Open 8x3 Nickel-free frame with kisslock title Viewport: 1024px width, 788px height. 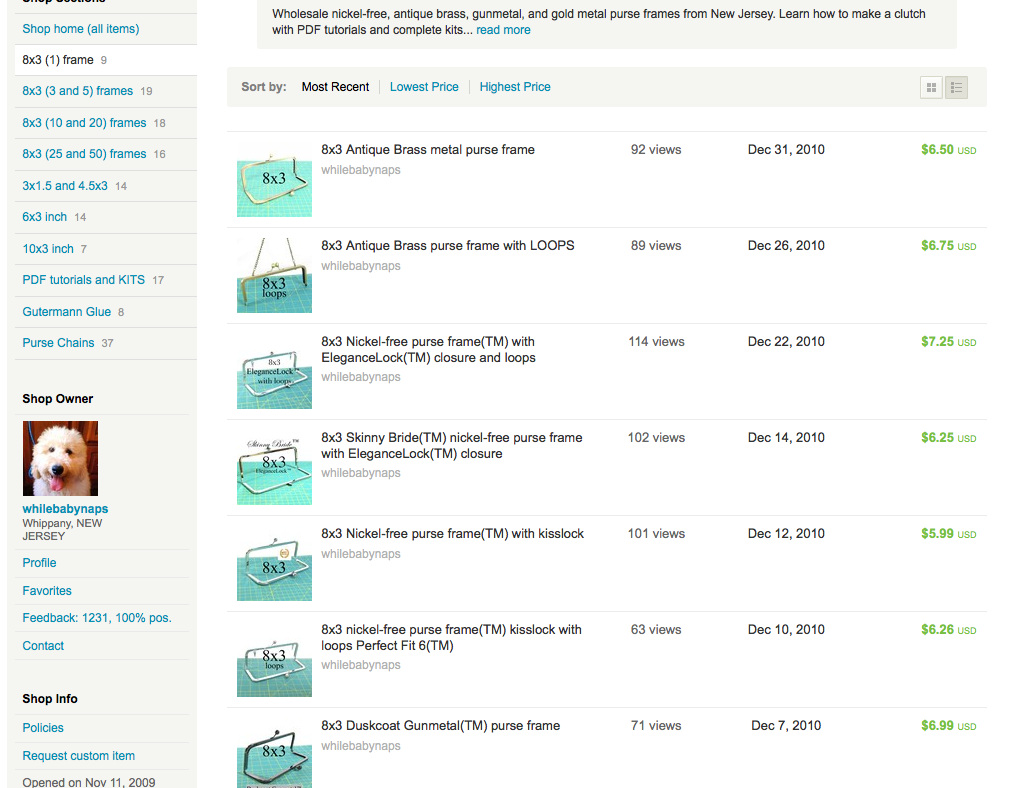click(452, 534)
